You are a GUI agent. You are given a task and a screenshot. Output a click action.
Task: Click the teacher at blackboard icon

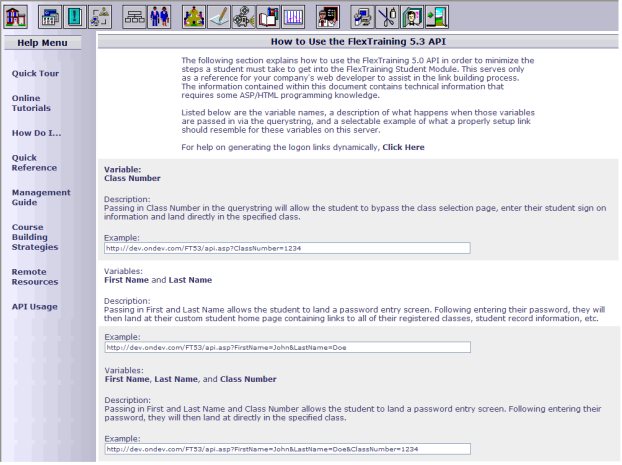click(x=328, y=17)
